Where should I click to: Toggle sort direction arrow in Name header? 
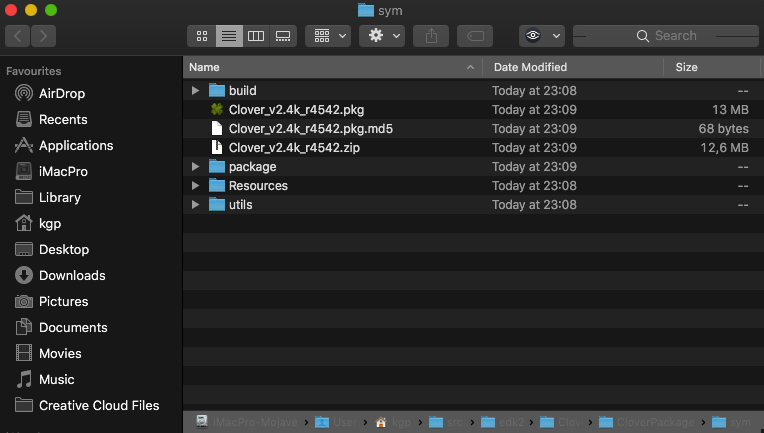pyautogui.click(x=470, y=67)
